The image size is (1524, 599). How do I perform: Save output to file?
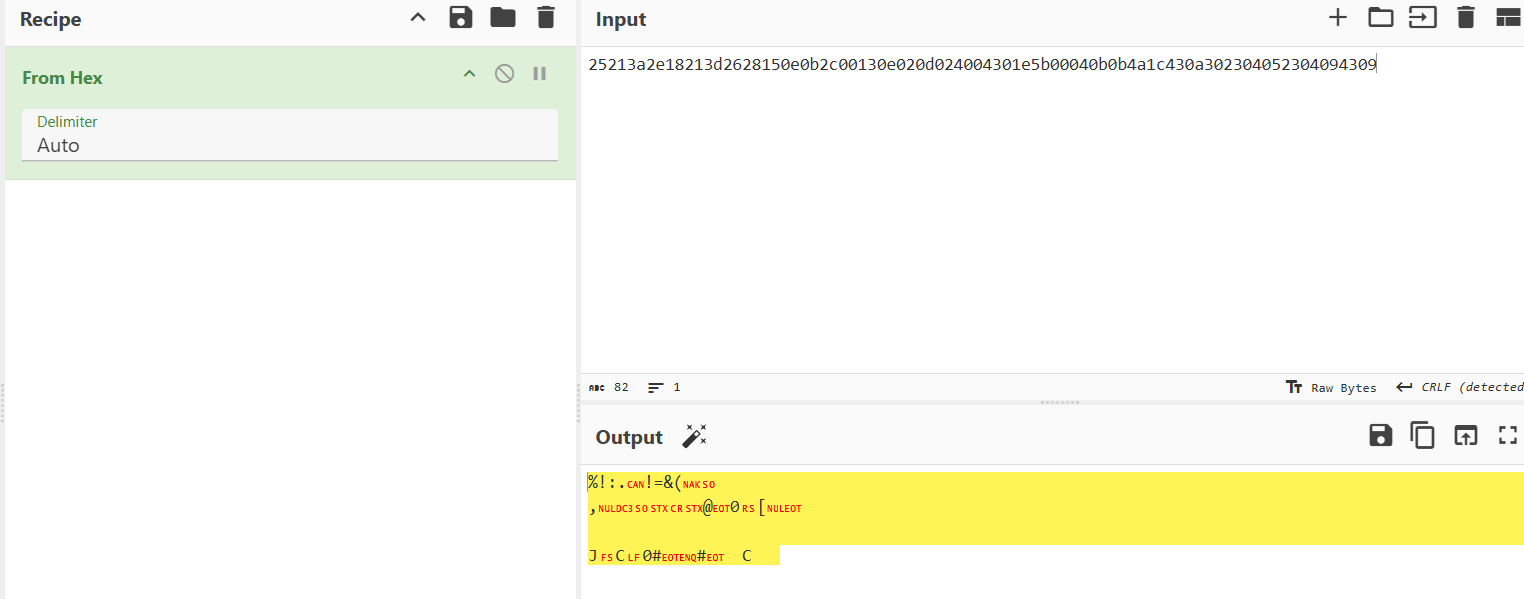tap(1381, 435)
